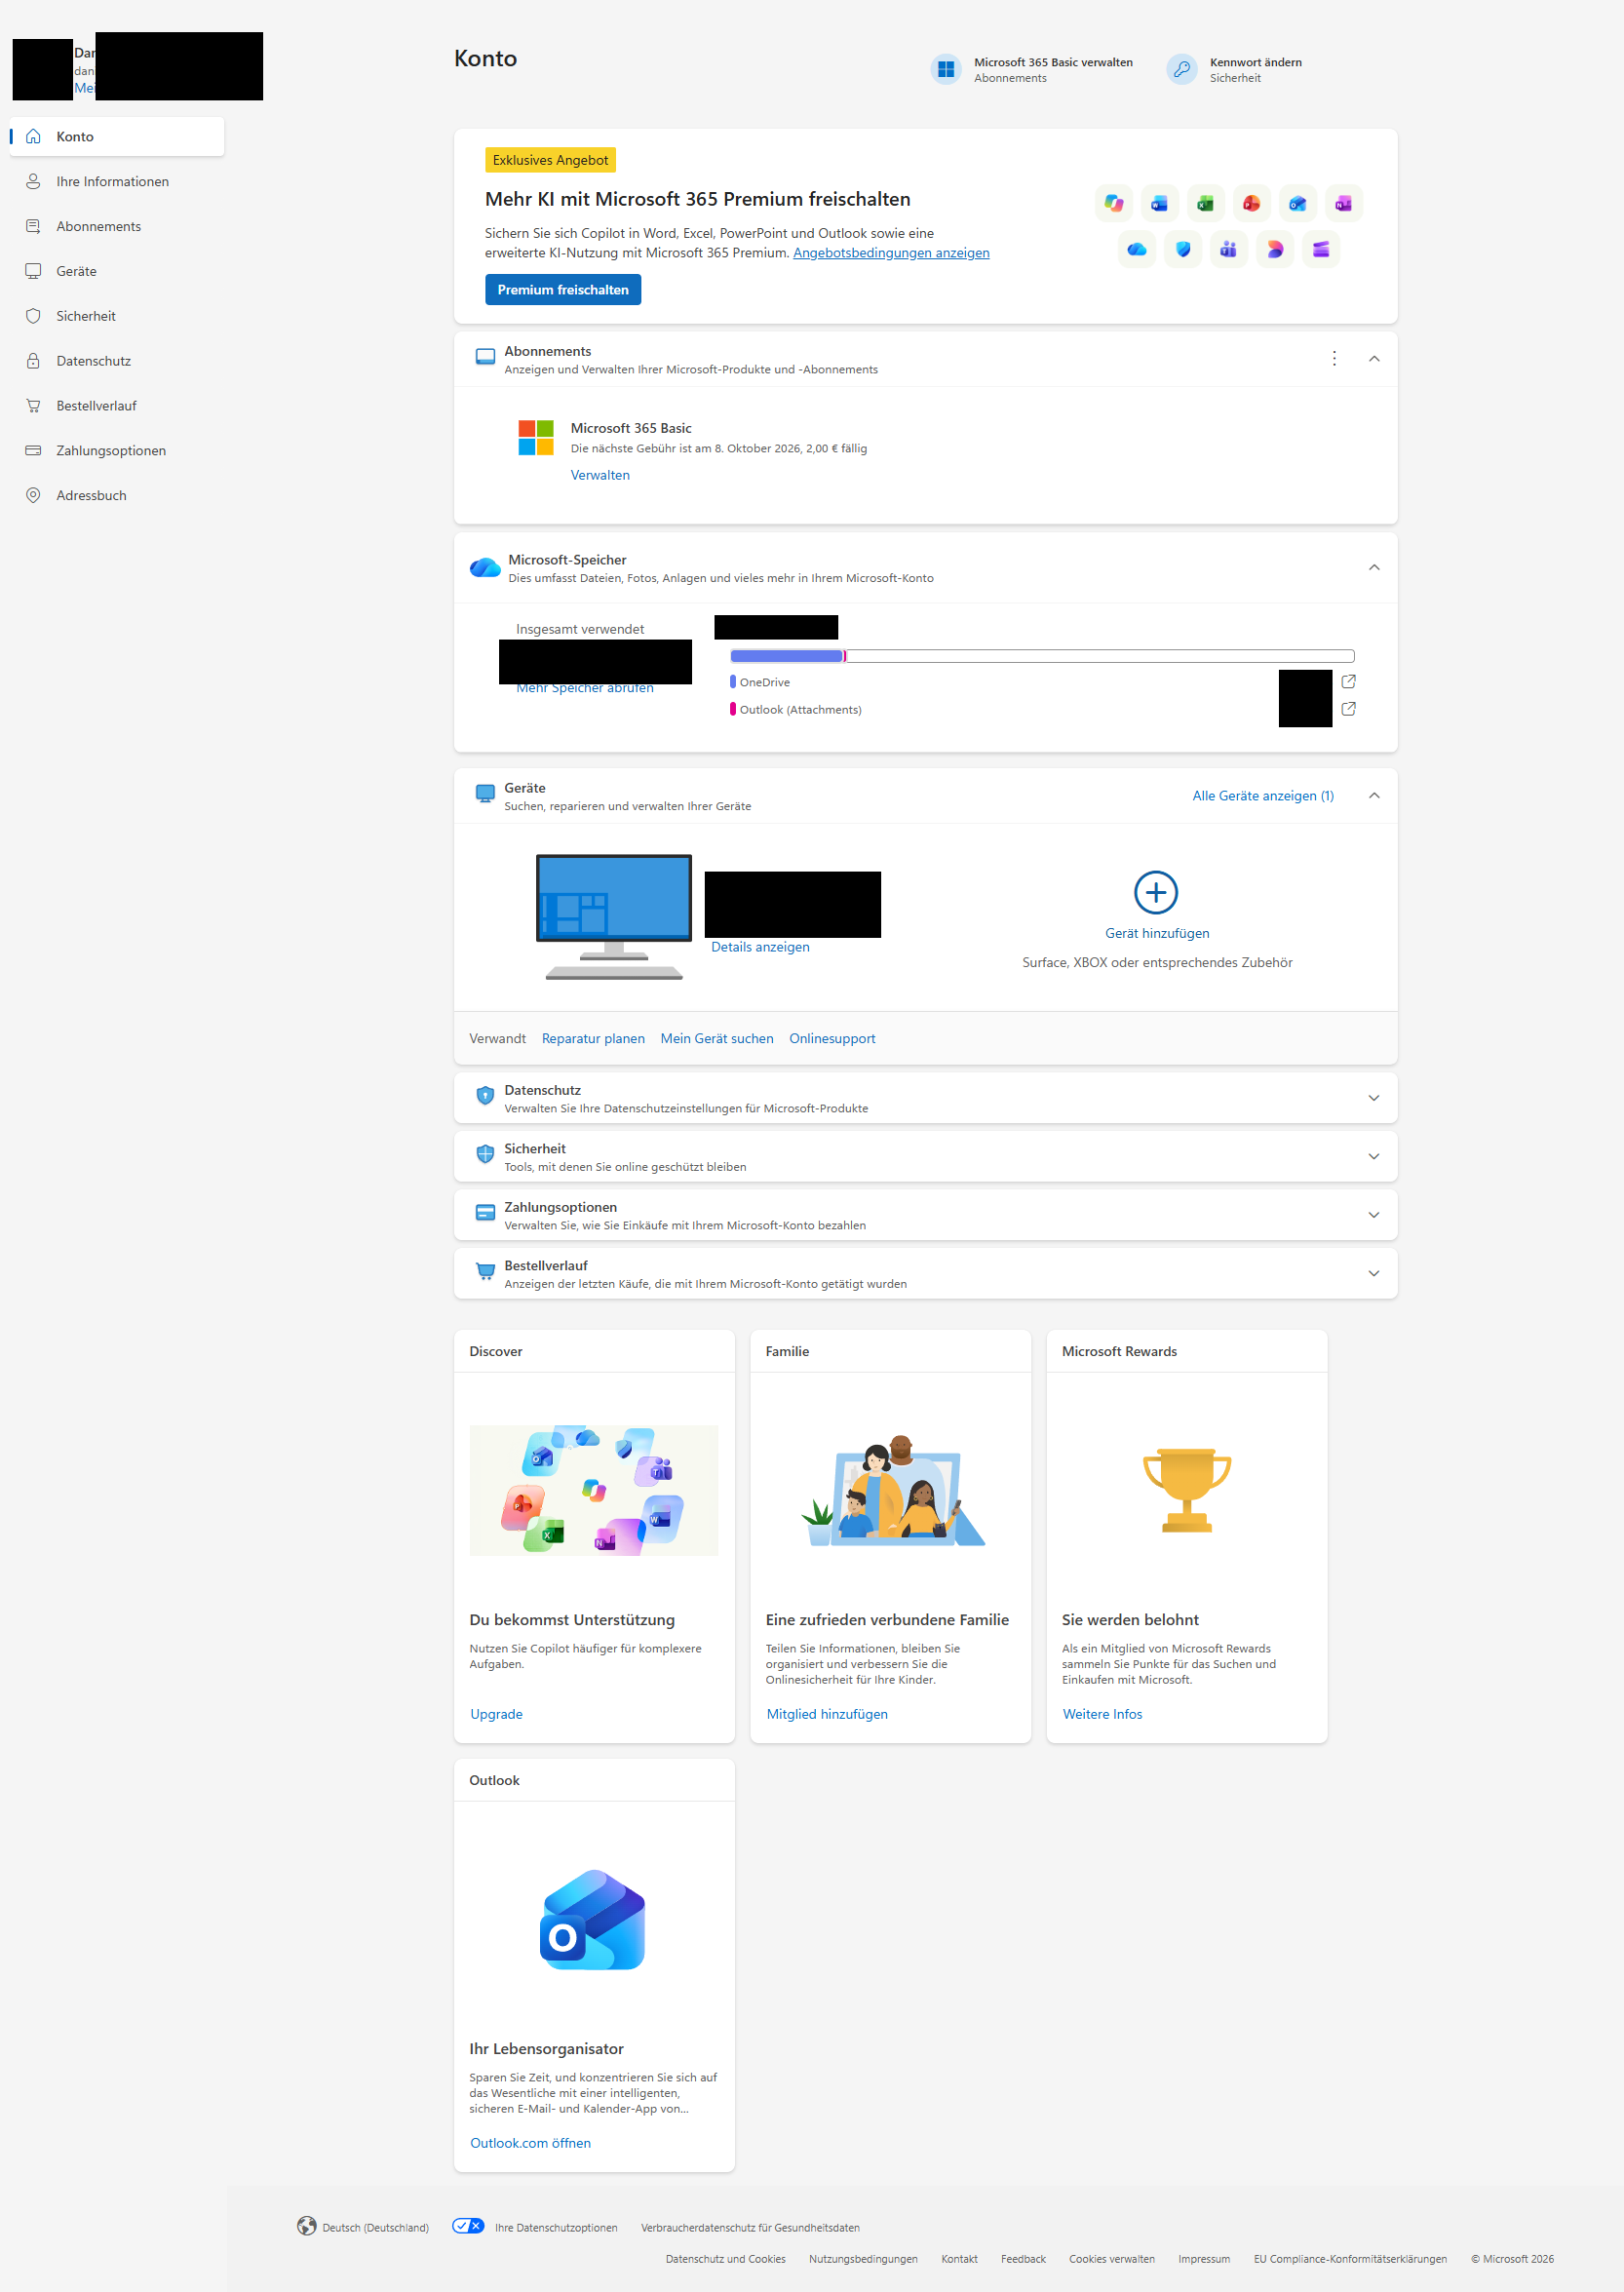Open the Impressum footer link

pos(1204,2259)
